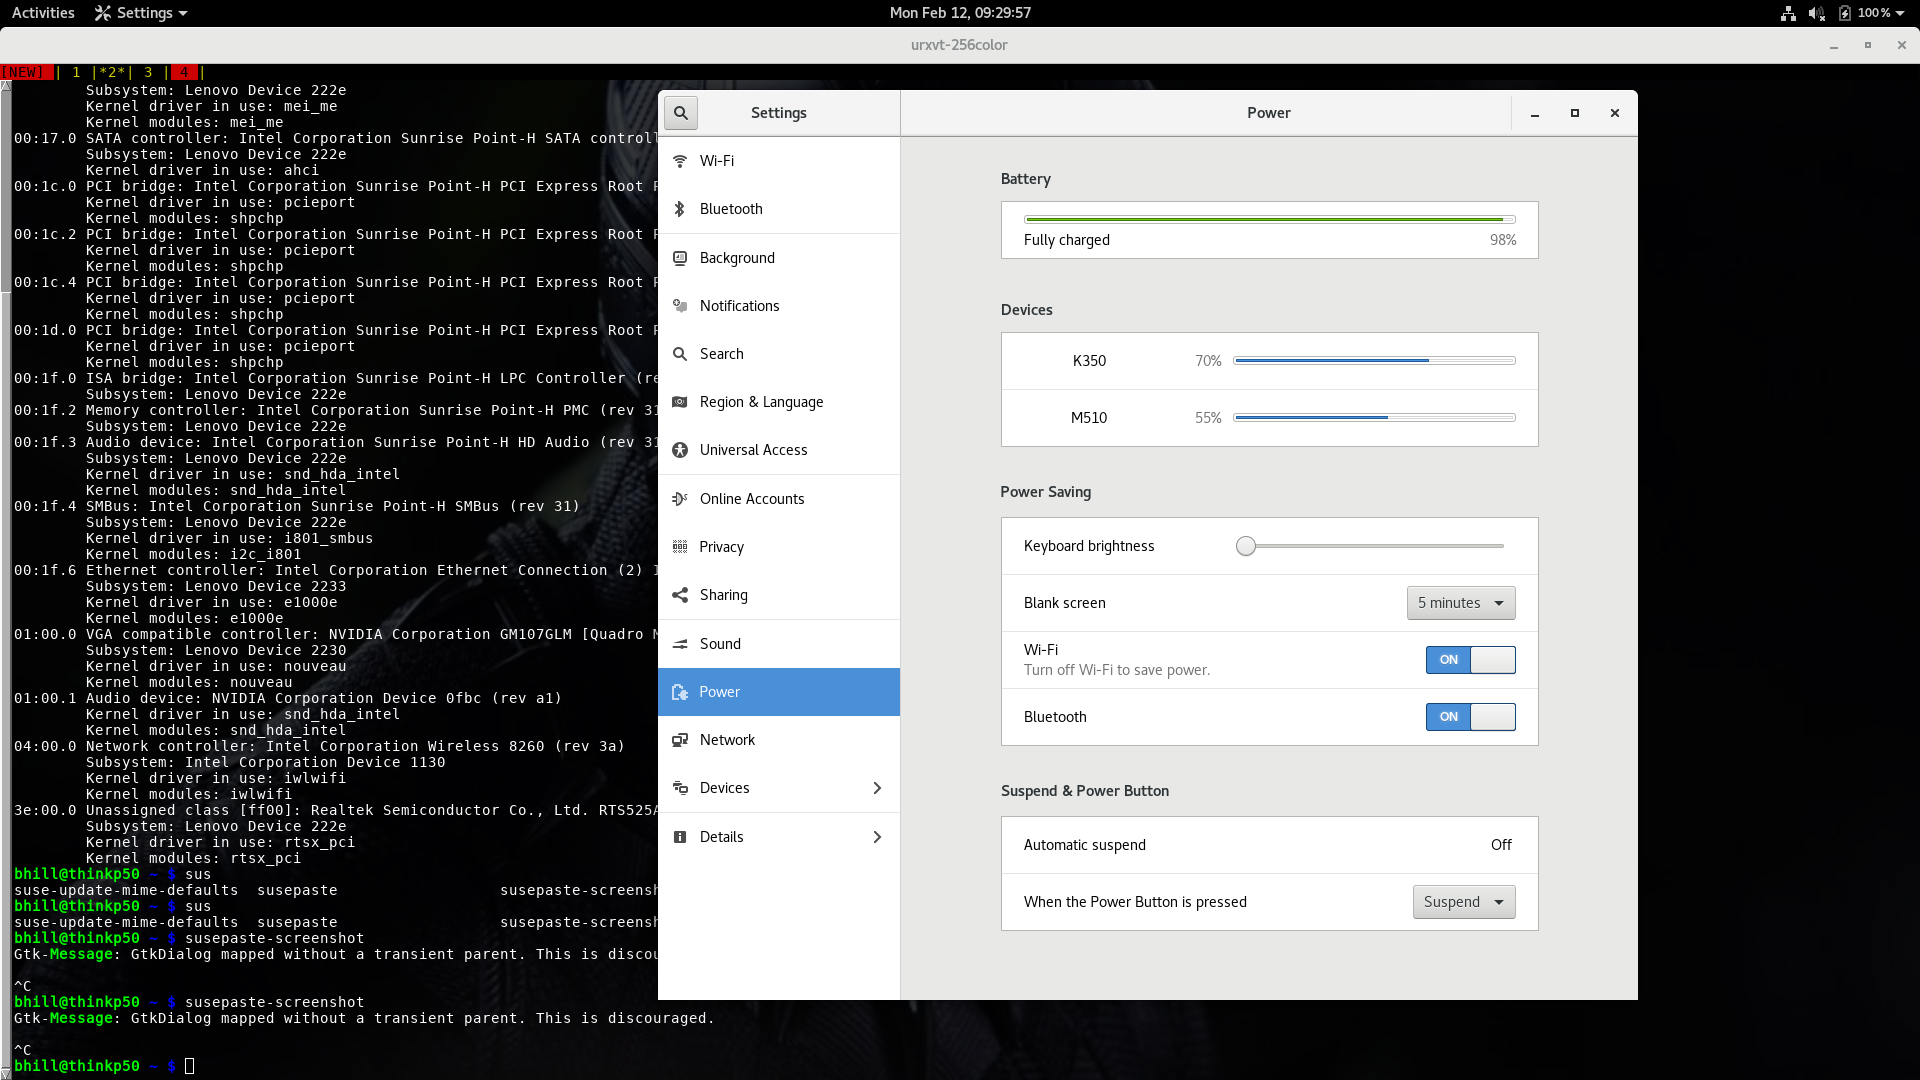Click the Online Accounts icon
The image size is (1920, 1080).
tap(680, 499)
